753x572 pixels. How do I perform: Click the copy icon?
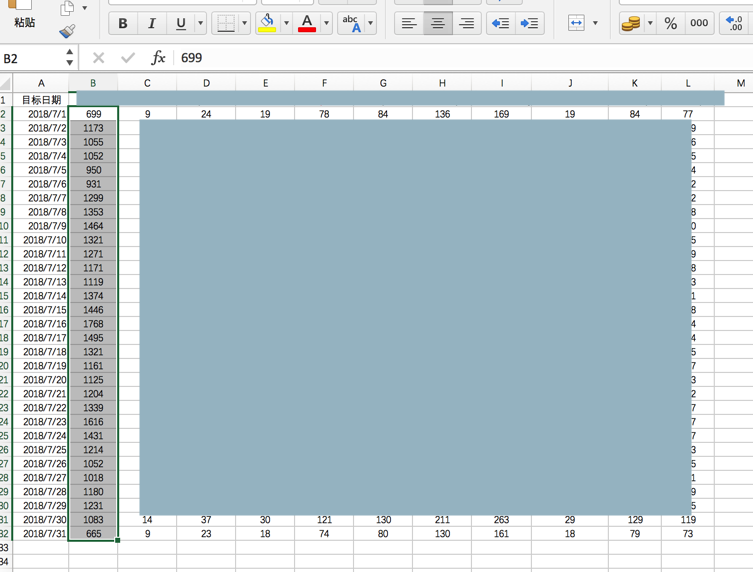67,8
